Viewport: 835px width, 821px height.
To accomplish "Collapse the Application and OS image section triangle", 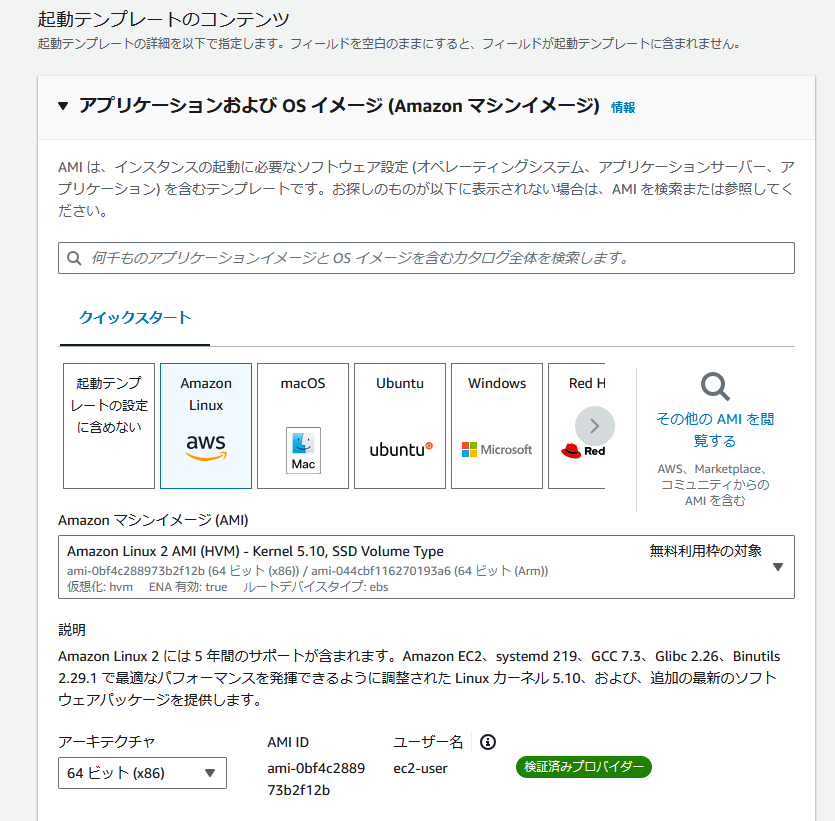I will (63, 106).
